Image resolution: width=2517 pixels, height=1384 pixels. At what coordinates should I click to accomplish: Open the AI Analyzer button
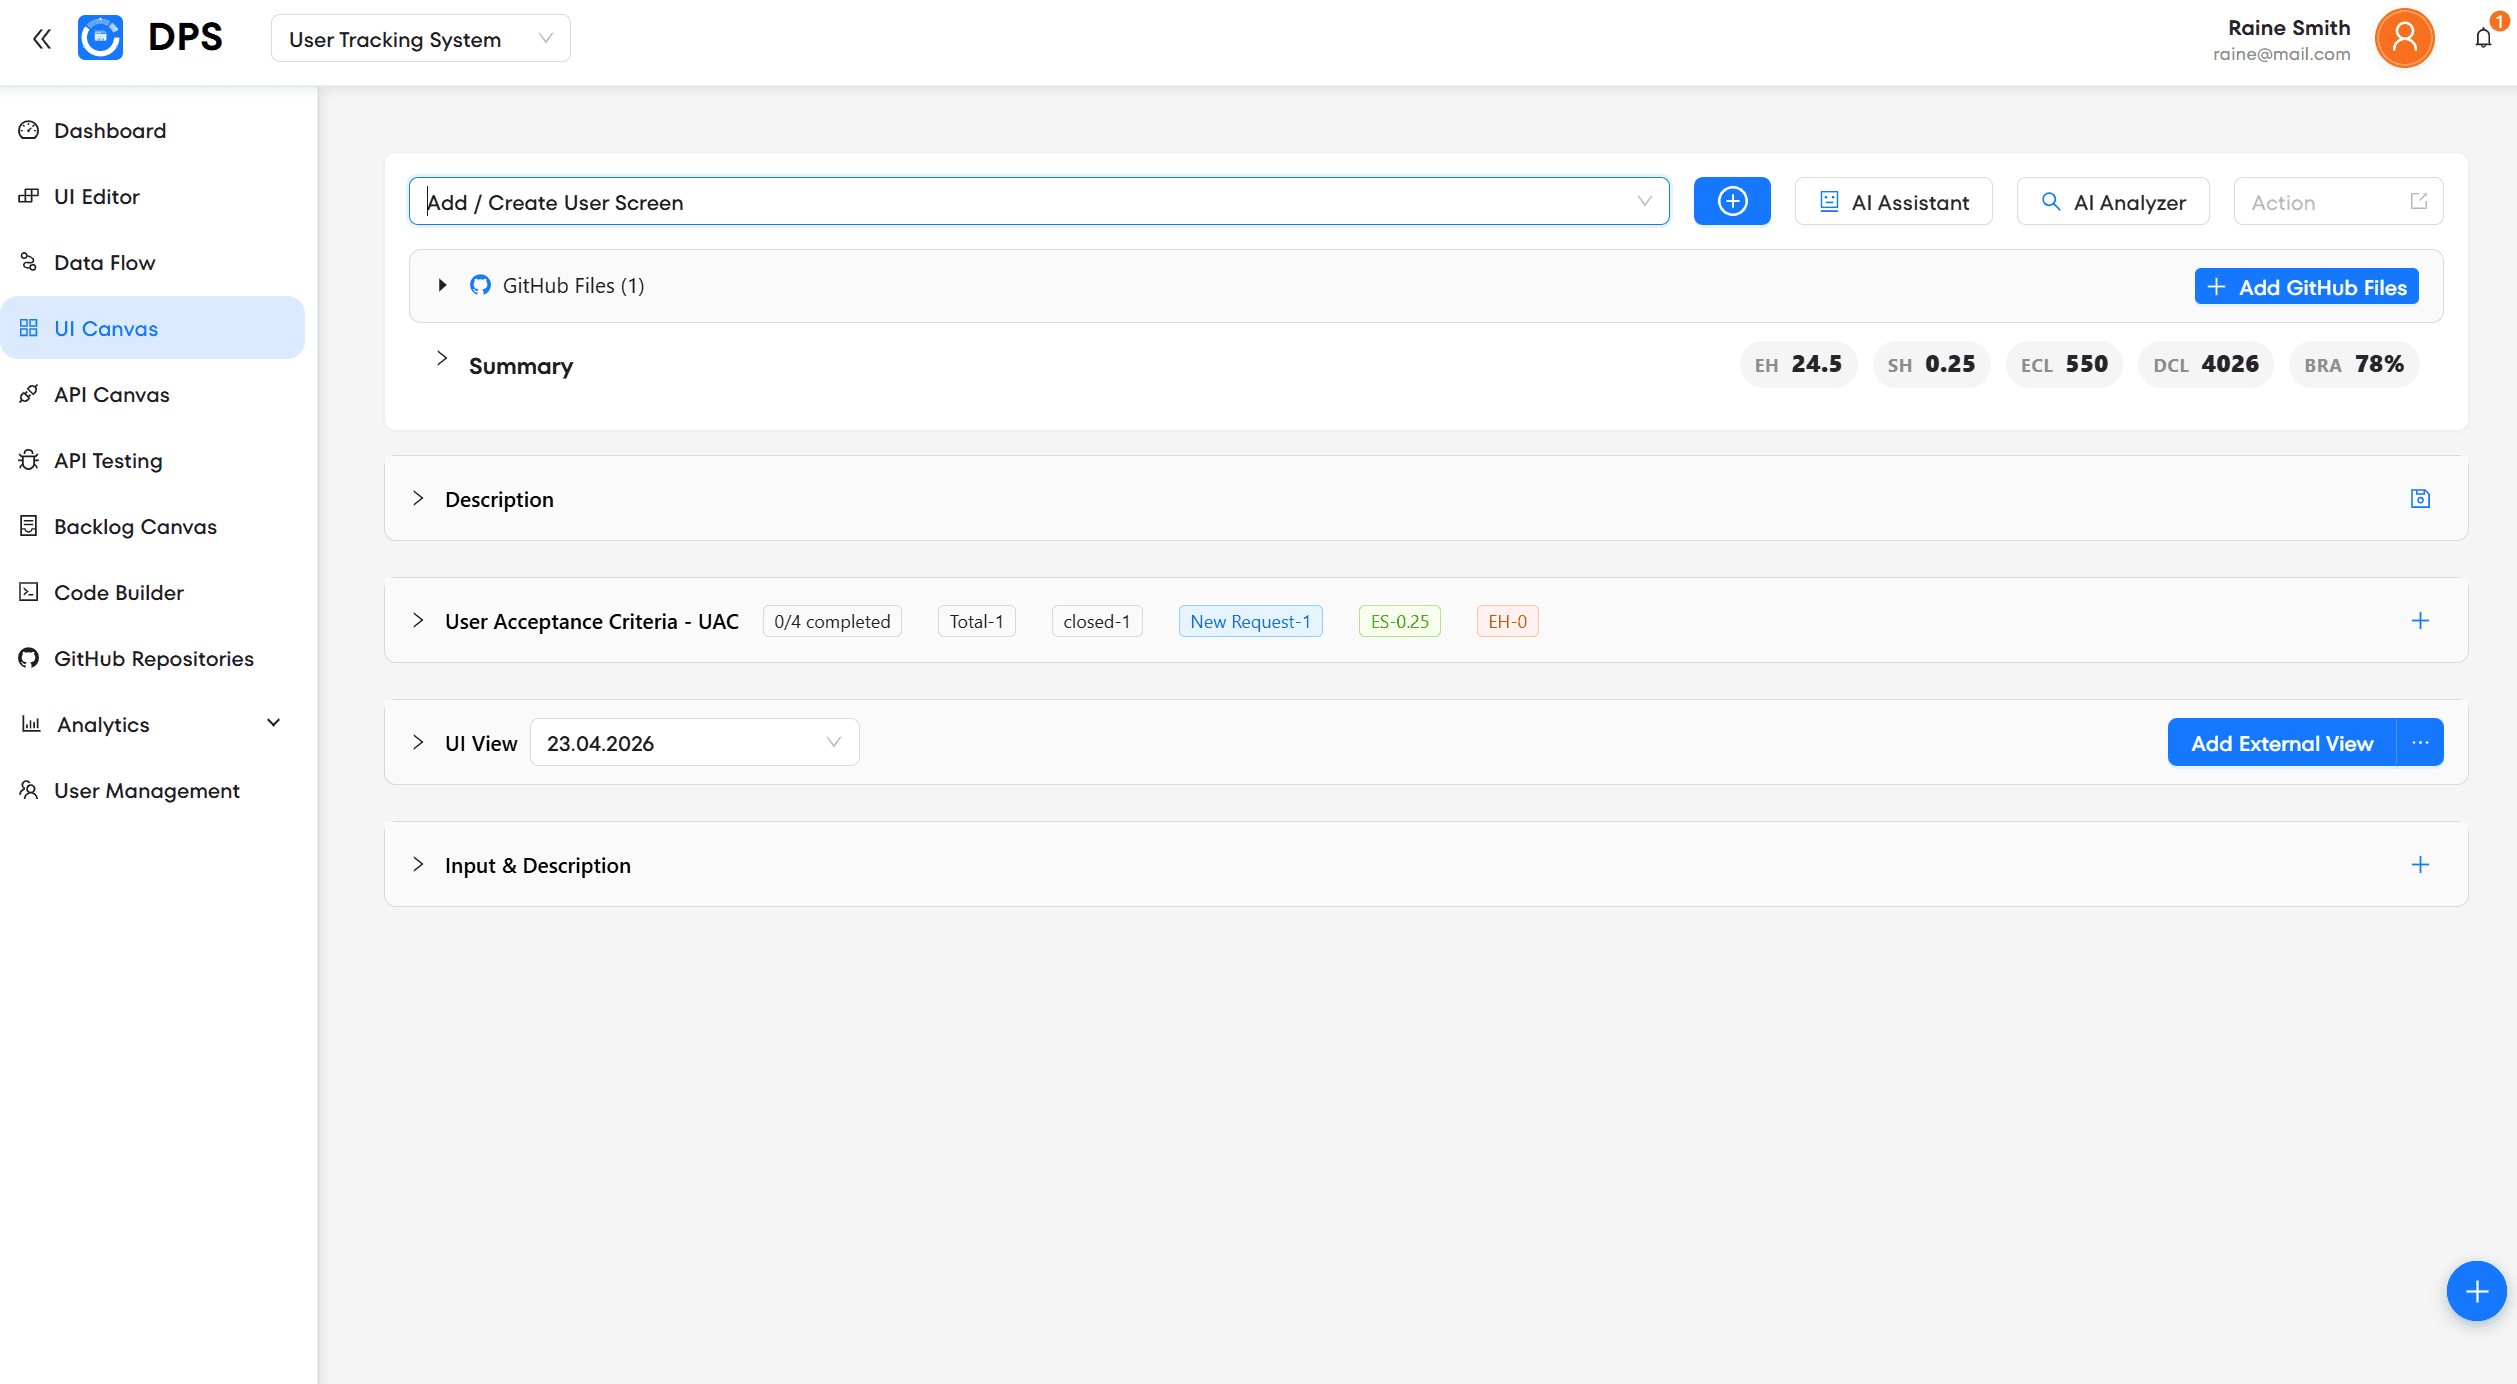2112,202
